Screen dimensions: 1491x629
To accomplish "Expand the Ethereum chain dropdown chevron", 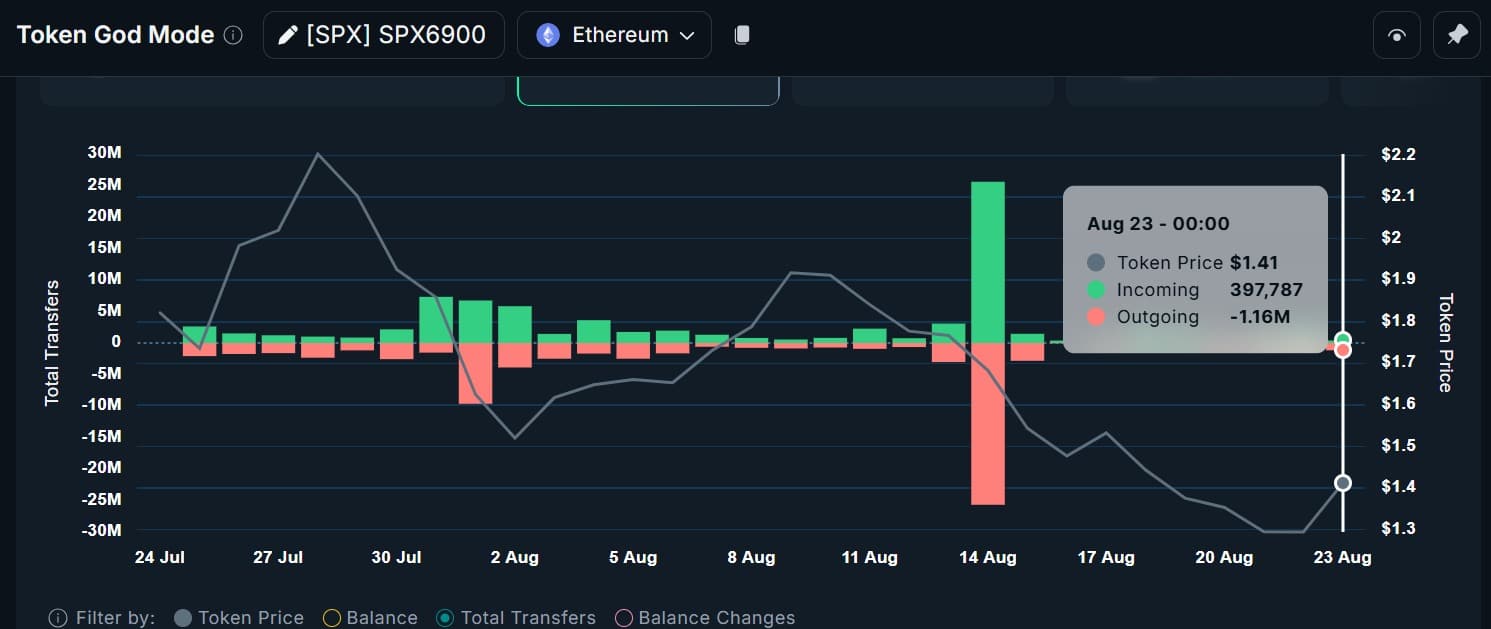I will 687,35.
